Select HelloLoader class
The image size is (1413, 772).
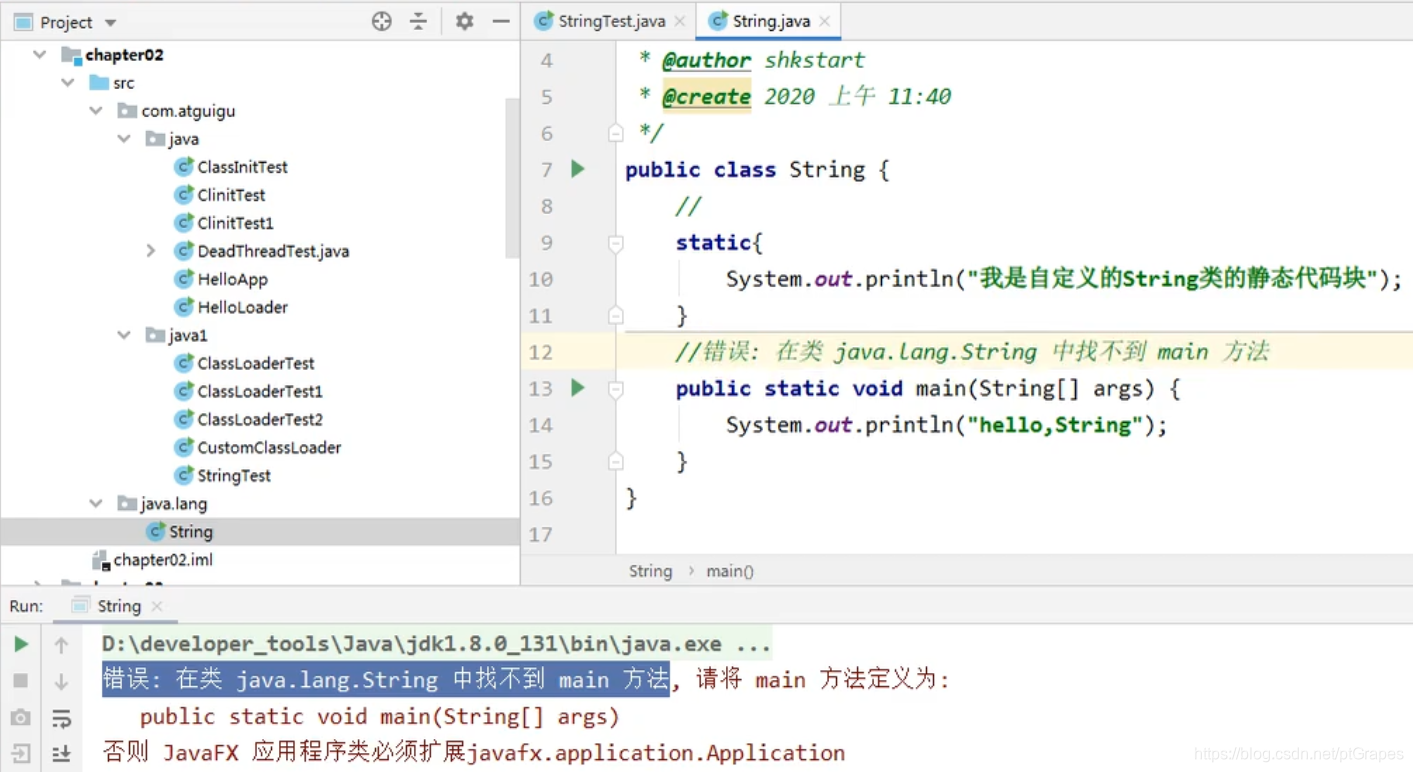coord(242,307)
